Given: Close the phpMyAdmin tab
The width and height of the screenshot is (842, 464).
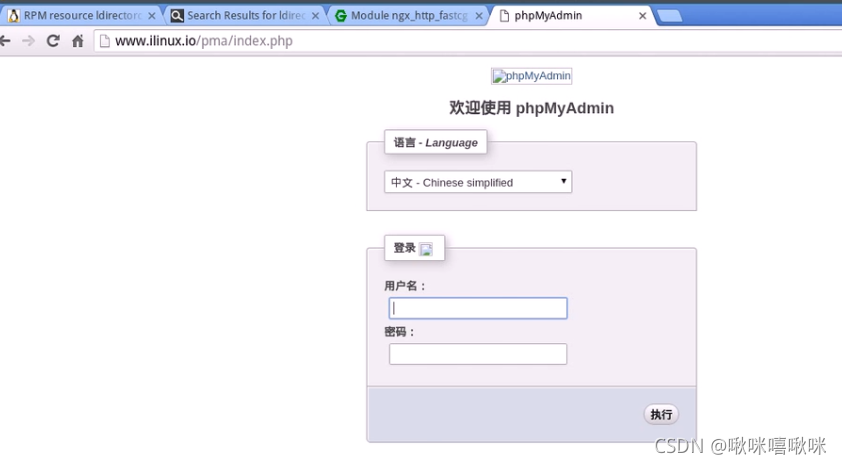Looking at the screenshot, I should [642, 16].
